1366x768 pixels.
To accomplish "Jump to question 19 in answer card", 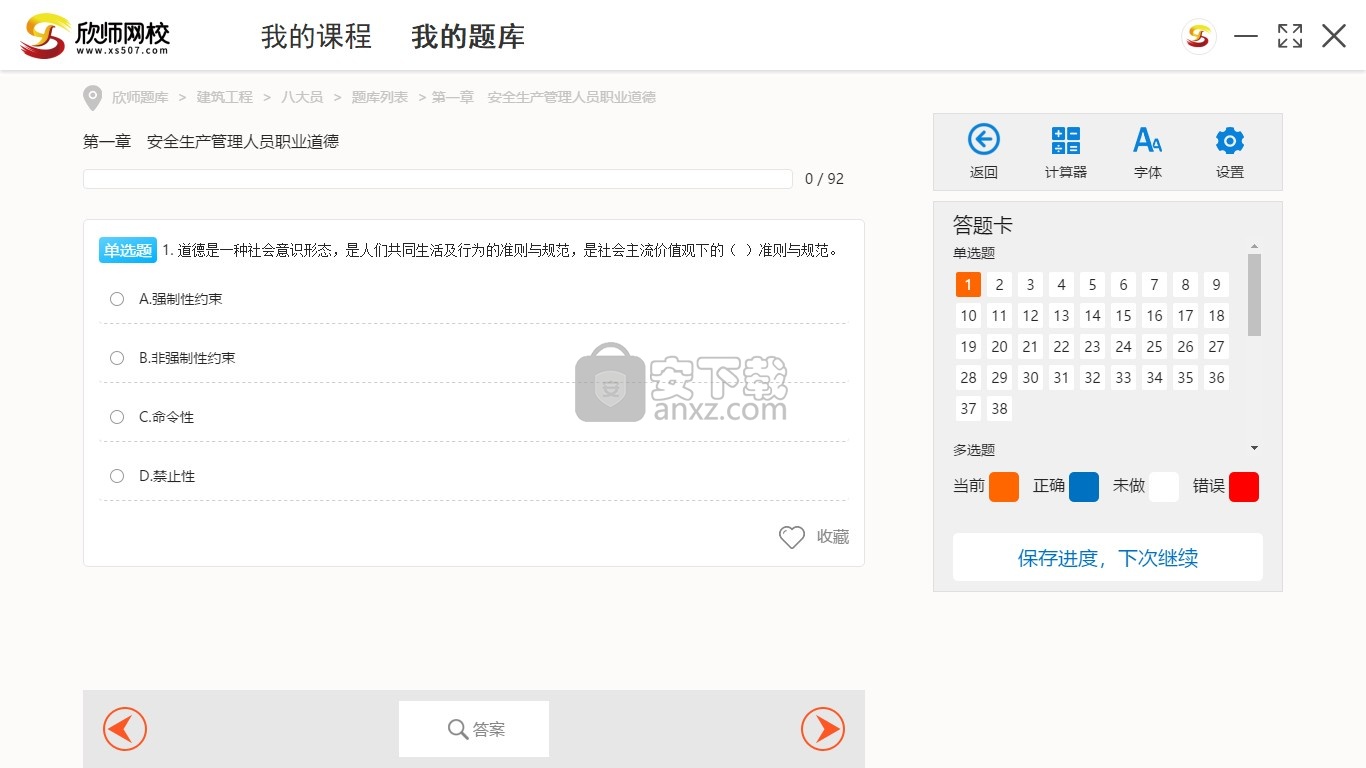I will pyautogui.click(x=968, y=347).
